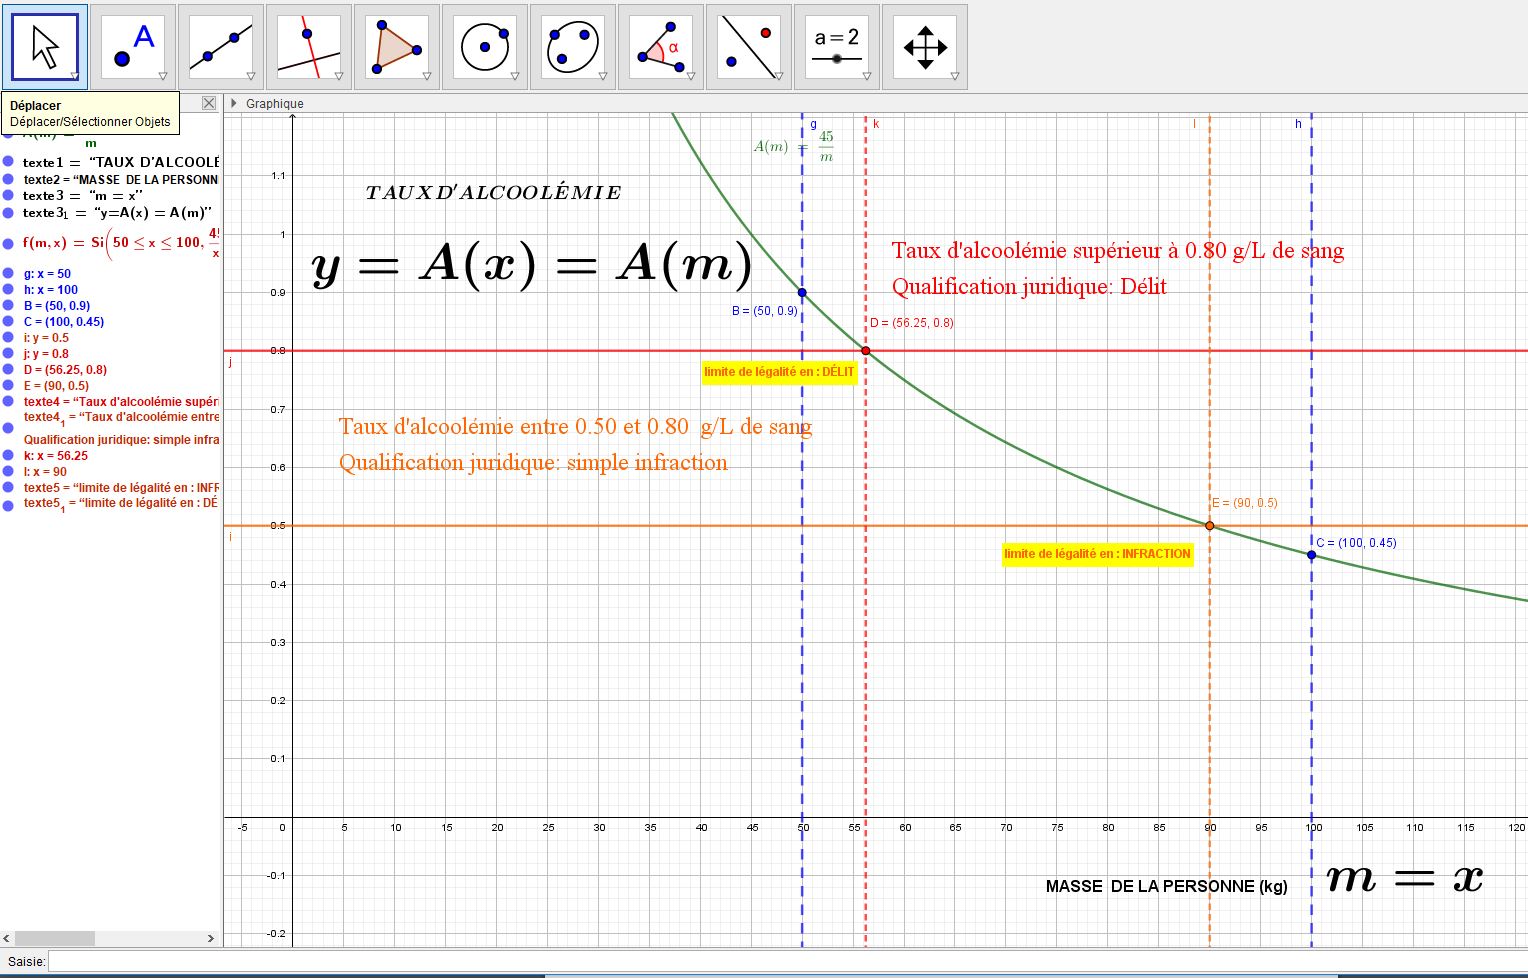Close the algebra panel
Screen dimensions: 1528x978
pyautogui.click(x=209, y=103)
